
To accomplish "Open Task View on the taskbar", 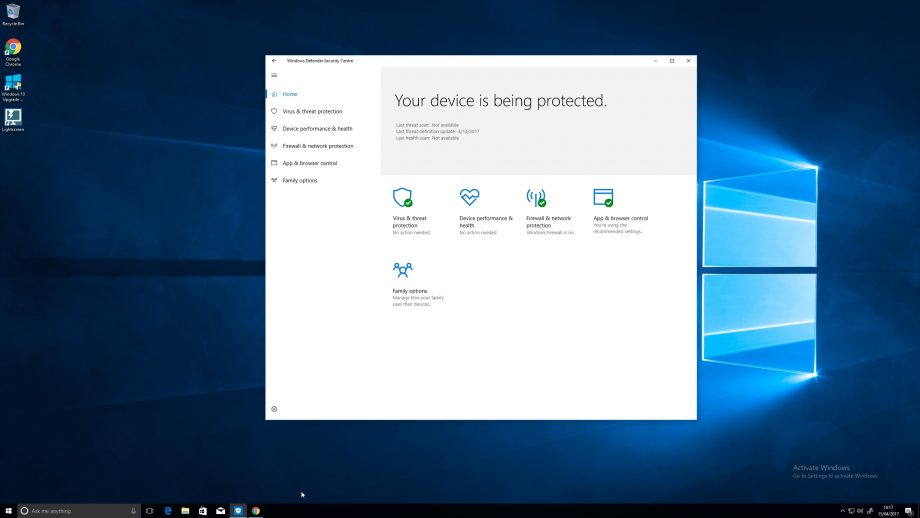I will point(150,511).
